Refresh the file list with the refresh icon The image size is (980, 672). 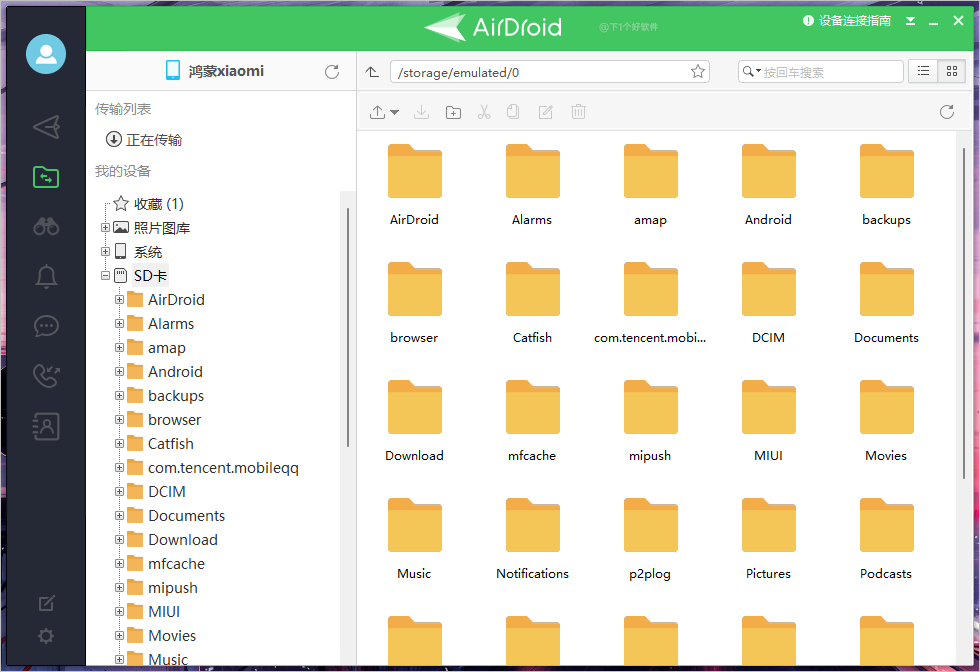tap(946, 112)
